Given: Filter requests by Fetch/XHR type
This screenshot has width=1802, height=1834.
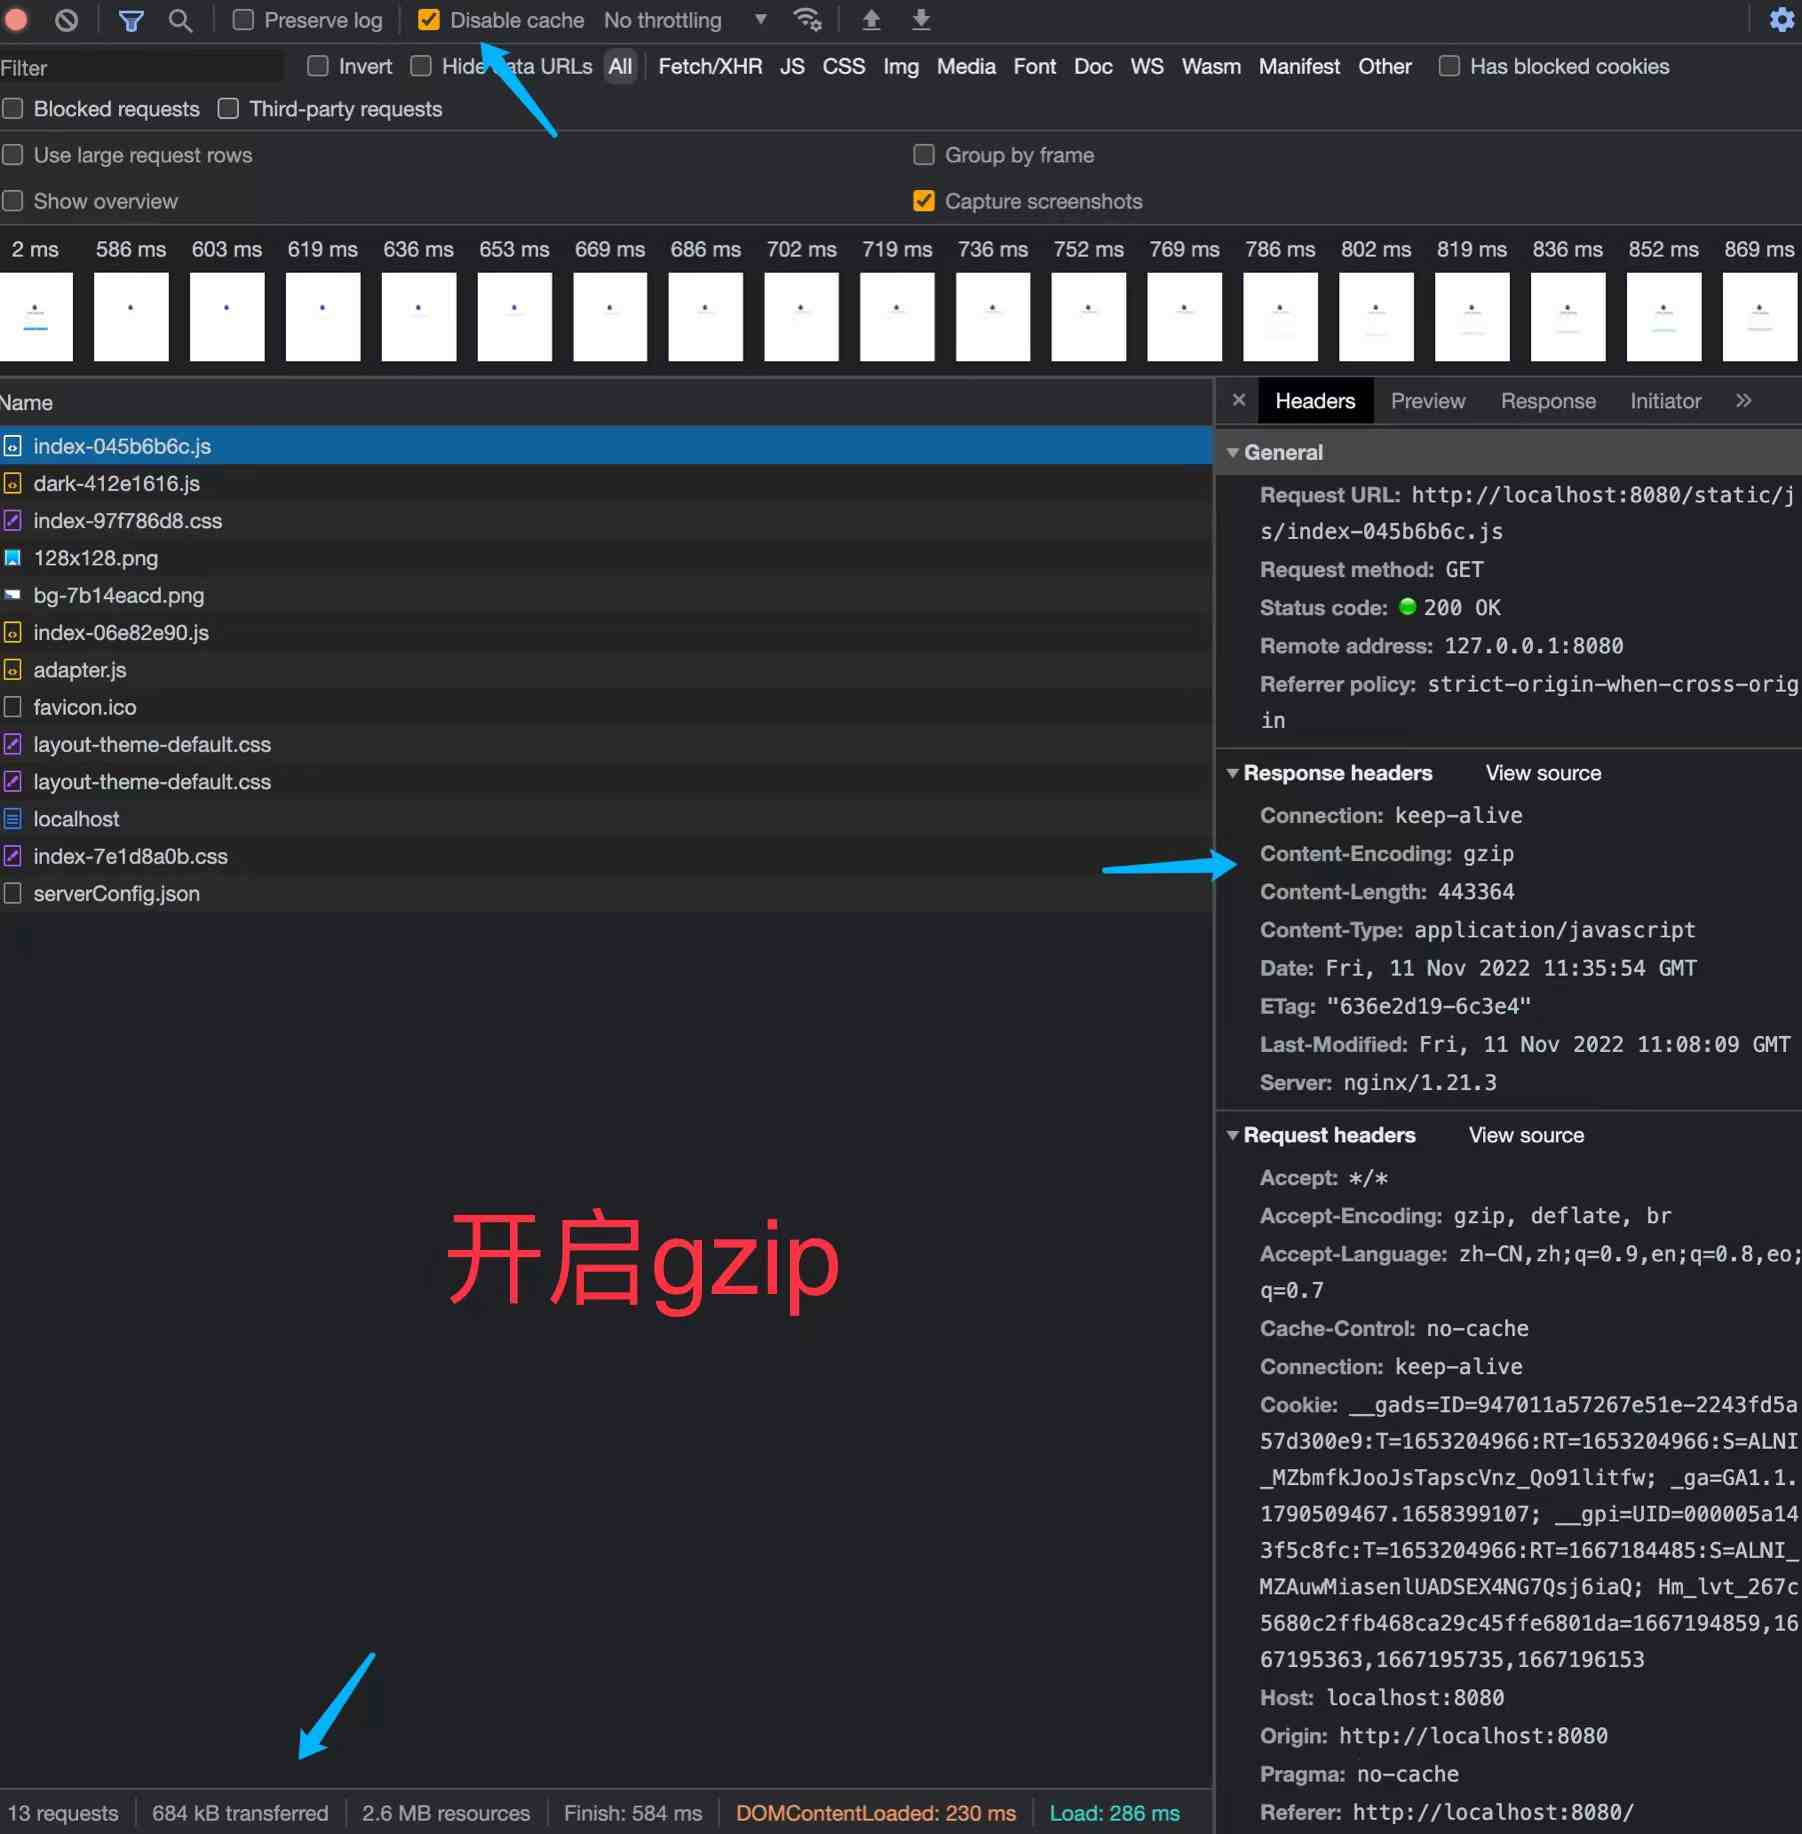Looking at the screenshot, I should coord(709,67).
